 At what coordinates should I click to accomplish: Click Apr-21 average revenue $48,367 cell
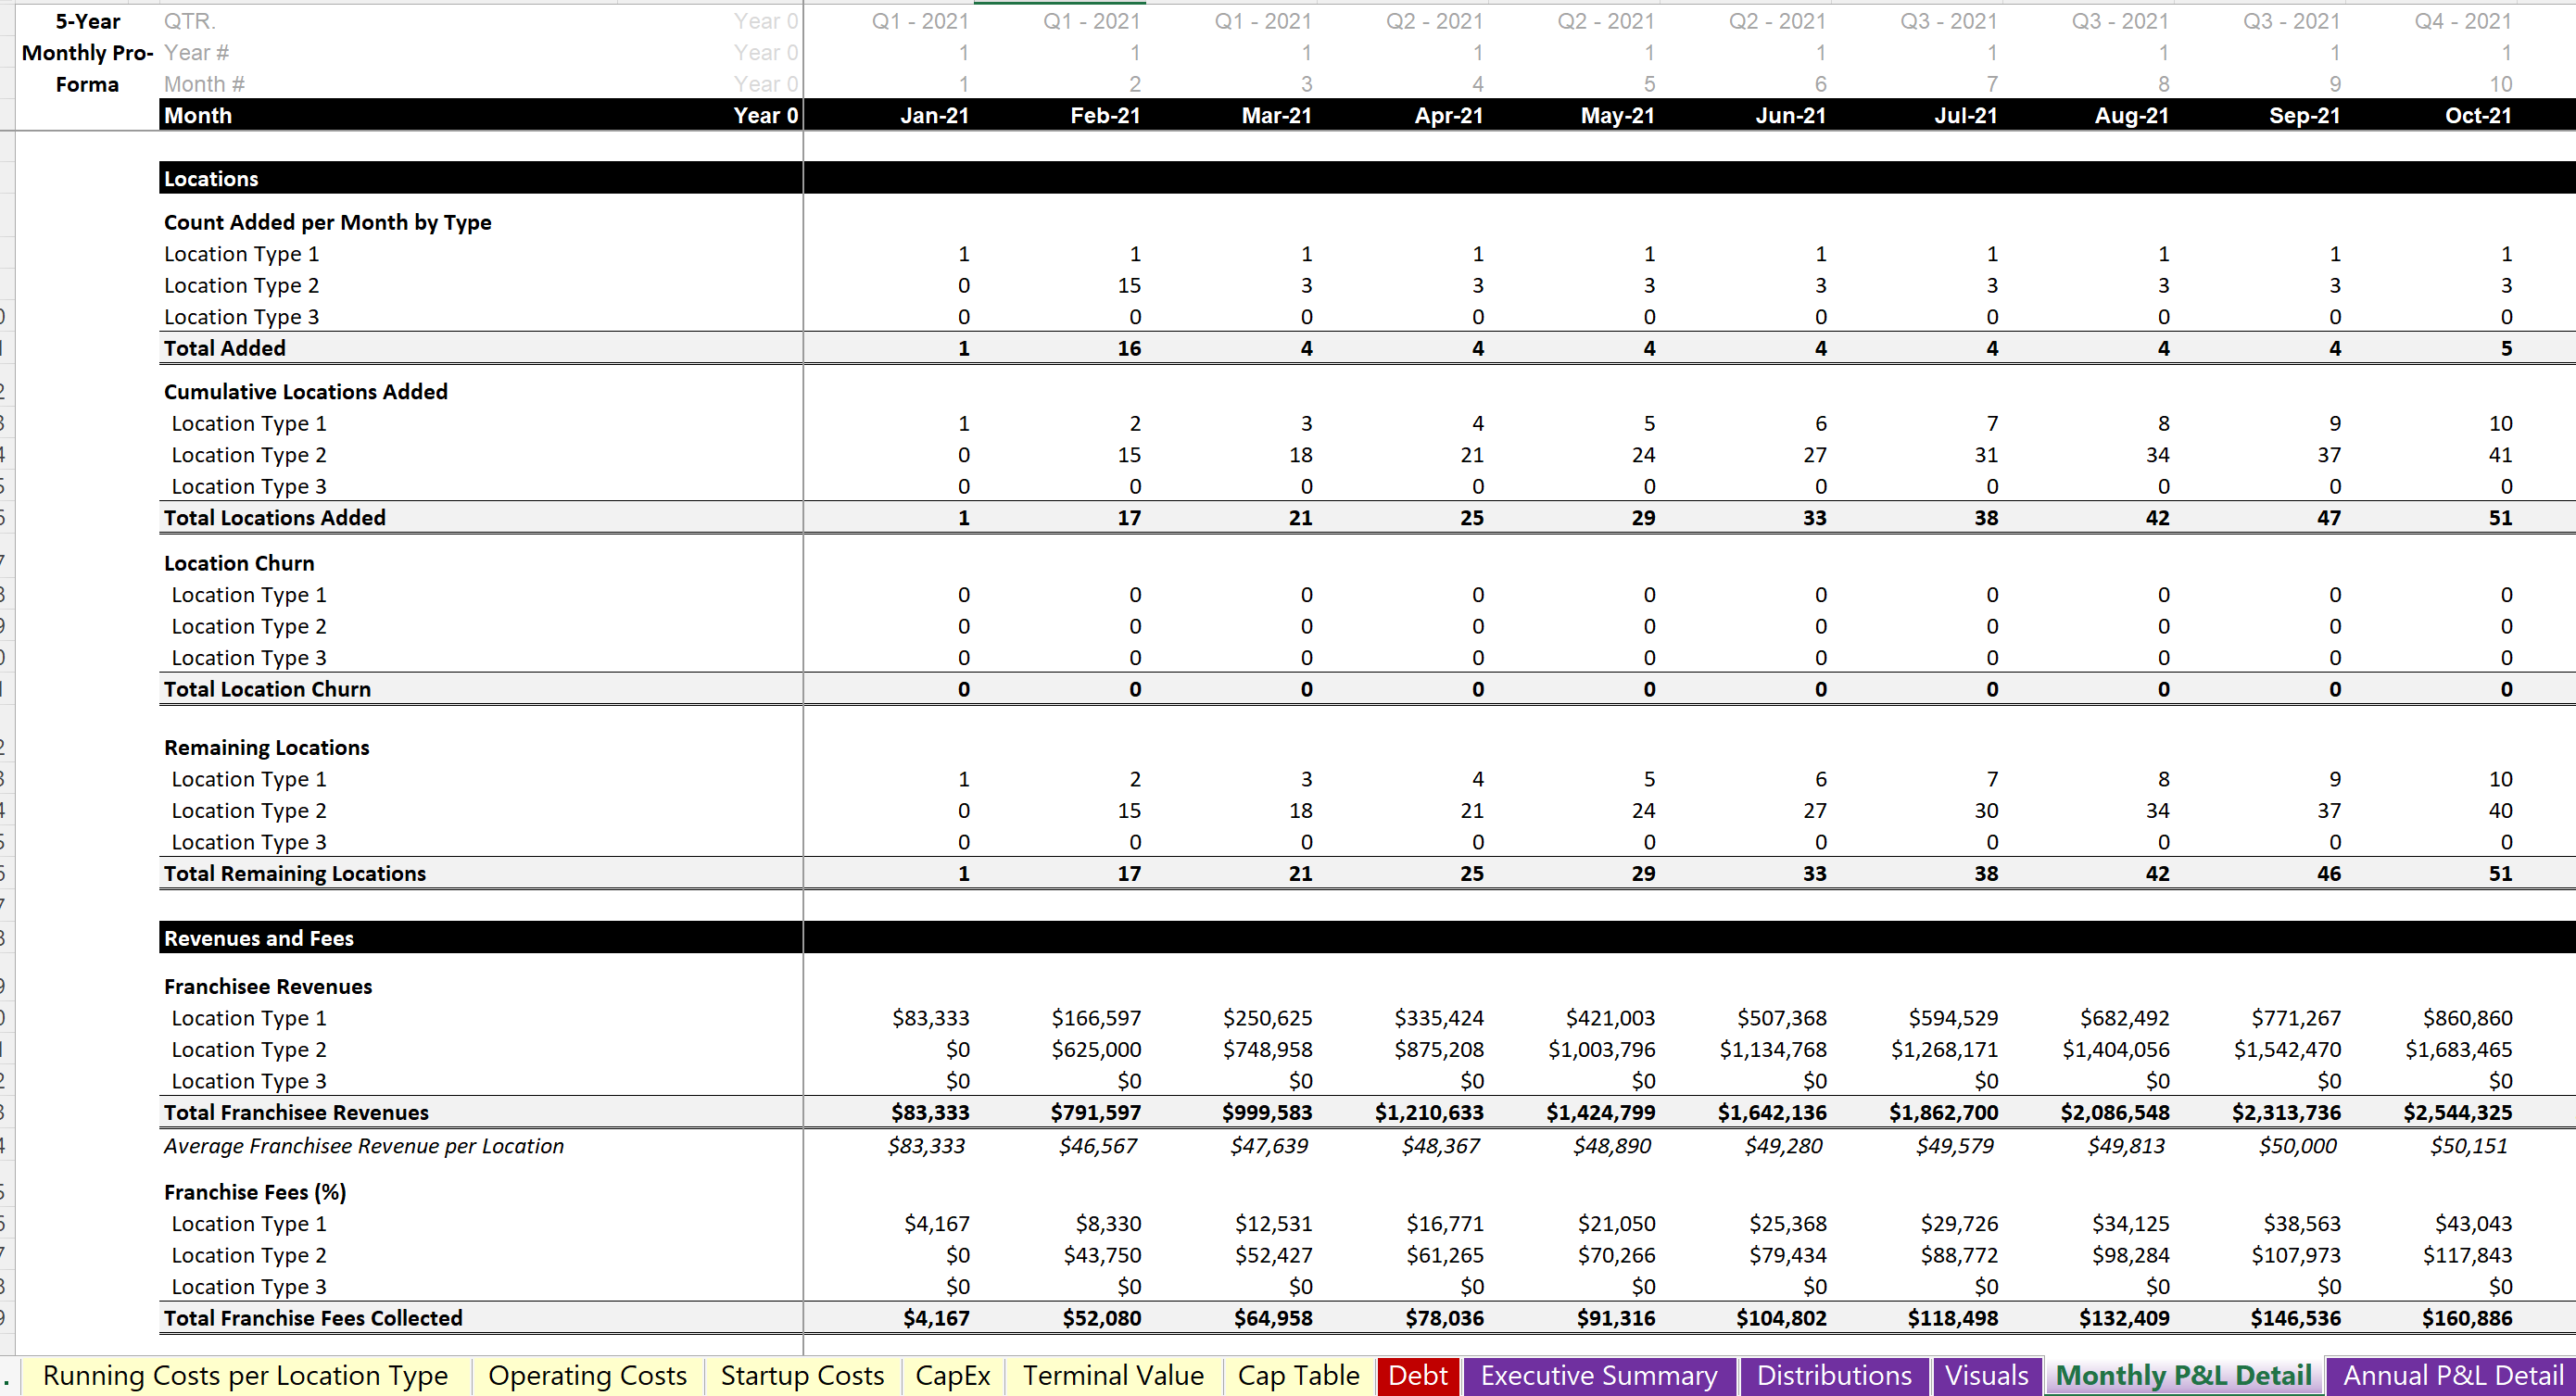pyautogui.click(x=1440, y=1146)
